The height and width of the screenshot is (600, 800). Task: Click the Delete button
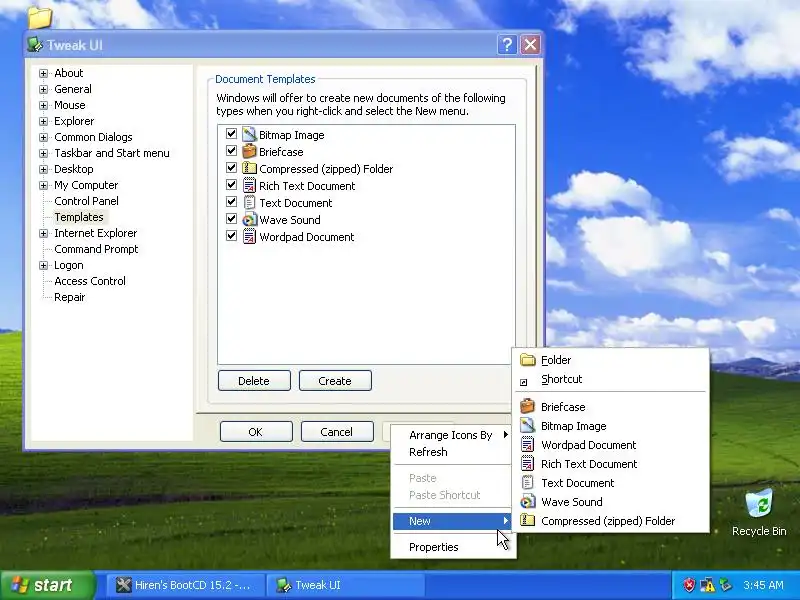(x=254, y=381)
